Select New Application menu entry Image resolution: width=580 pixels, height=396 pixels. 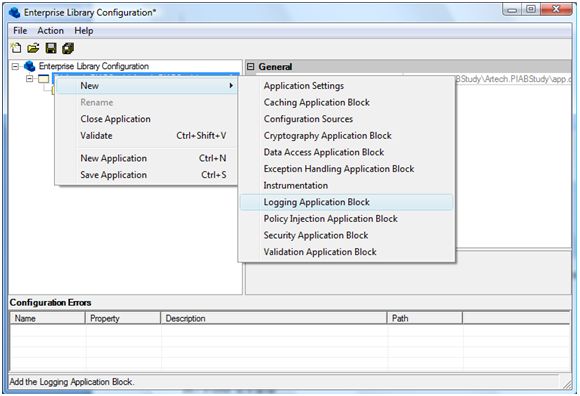point(147,158)
